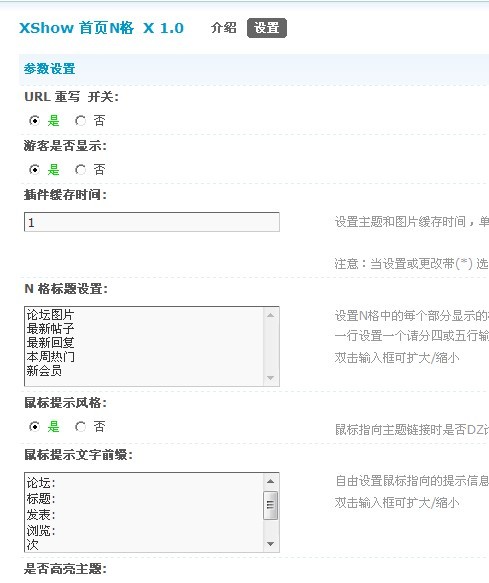489x583 pixels.
Task: Click down arrow of 鼠标提示文字前缀 scrollbar
Action: coord(271,544)
